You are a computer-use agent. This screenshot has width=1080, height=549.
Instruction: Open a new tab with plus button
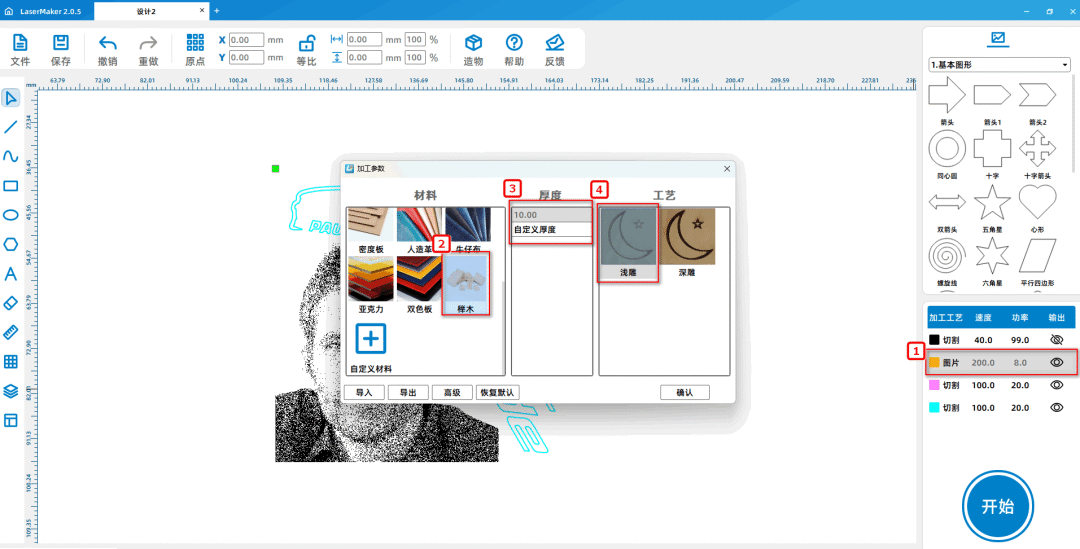(x=217, y=10)
